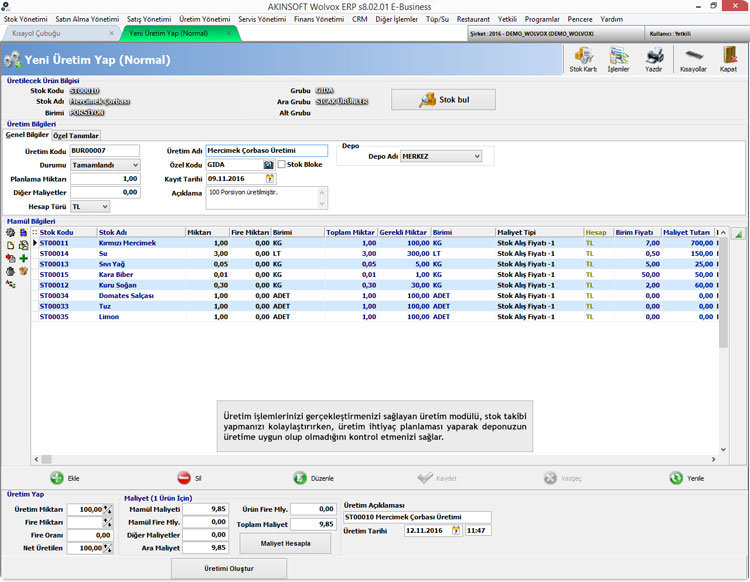Screen dimensions: 750x582
Task: Click the green icon at grid top-right corner
Action: point(739,234)
